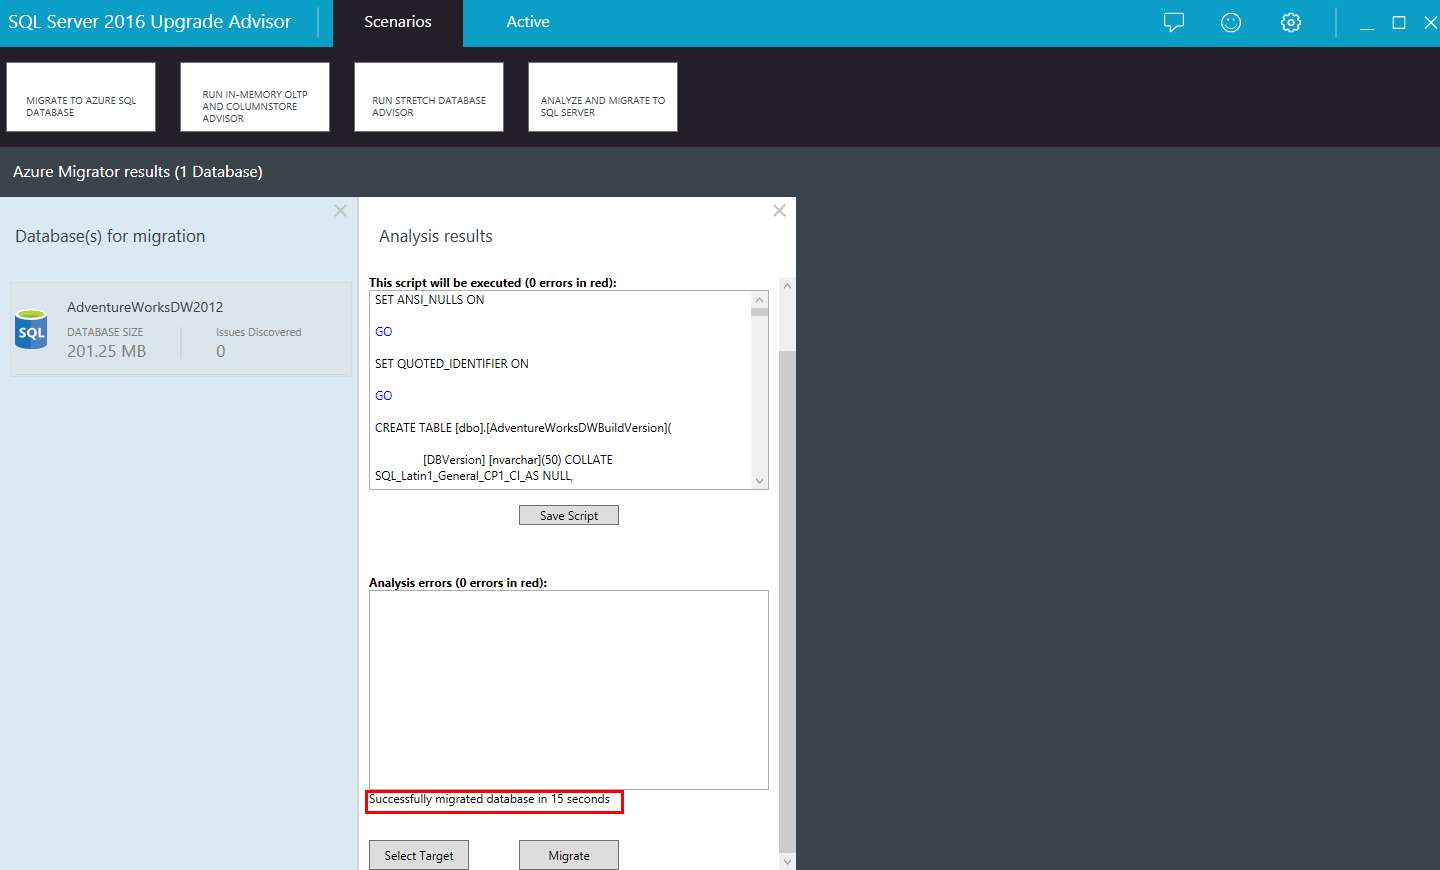Open Analyze and Migrate to SQL Server tile
The width and height of the screenshot is (1440, 870).
603,97
